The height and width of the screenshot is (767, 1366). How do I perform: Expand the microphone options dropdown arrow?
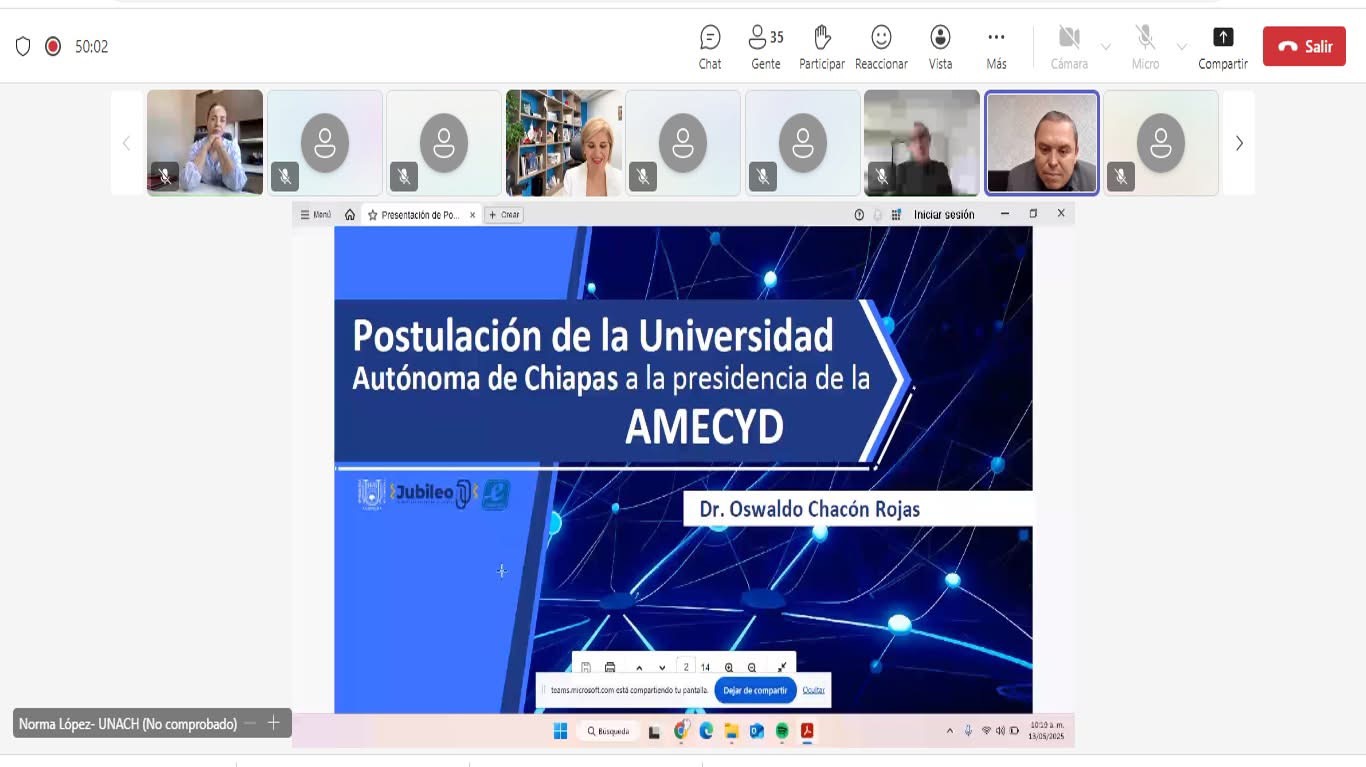[1181, 47]
